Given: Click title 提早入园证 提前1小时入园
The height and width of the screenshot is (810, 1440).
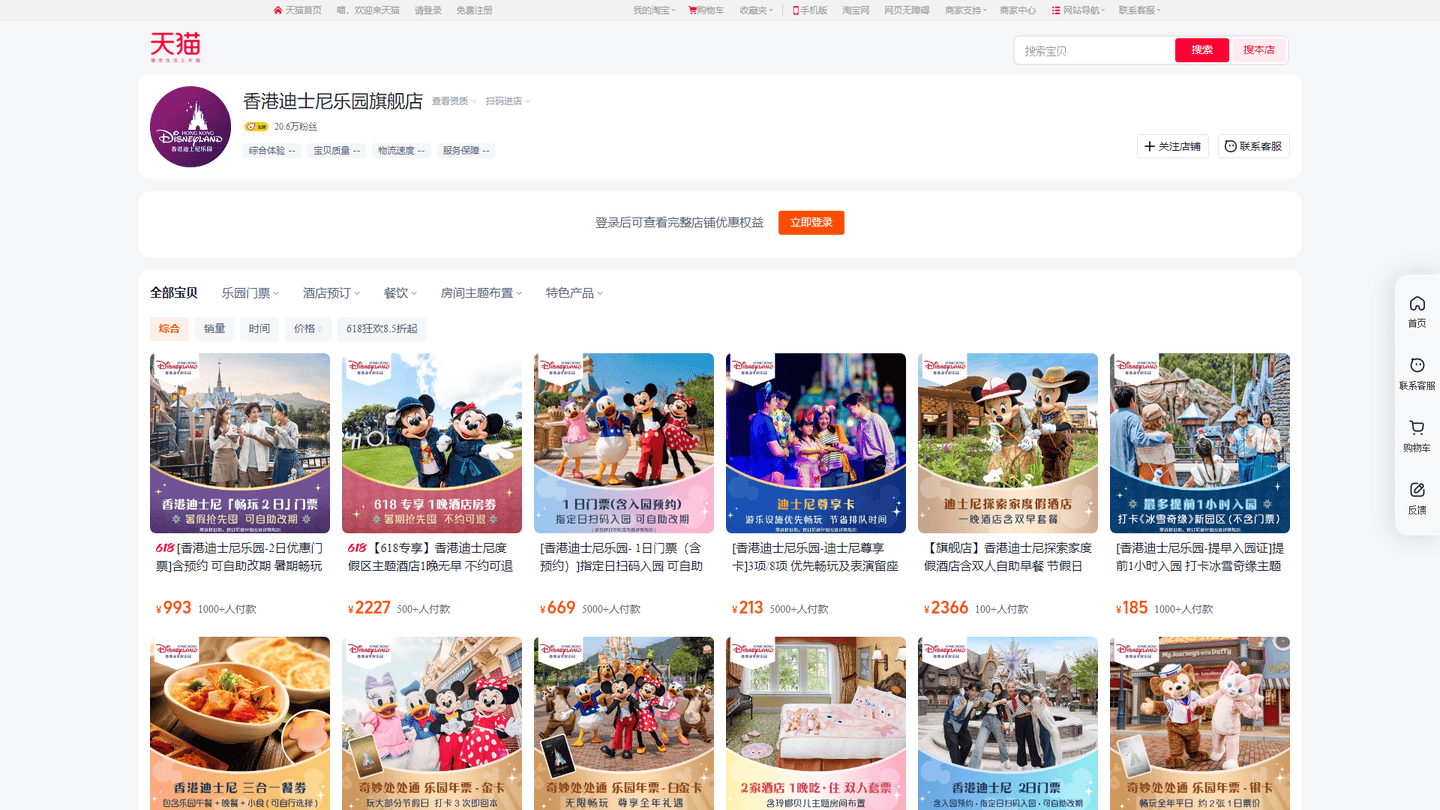Looking at the screenshot, I should pyautogui.click(x=1200, y=557).
